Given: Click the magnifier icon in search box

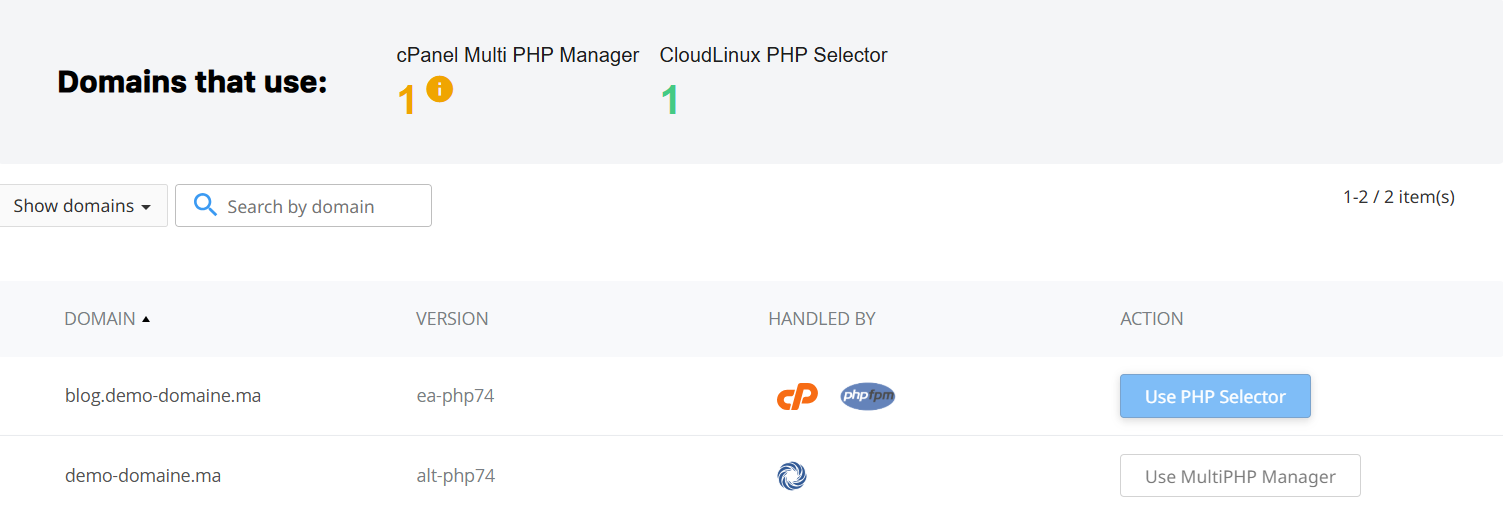Looking at the screenshot, I should (205, 206).
